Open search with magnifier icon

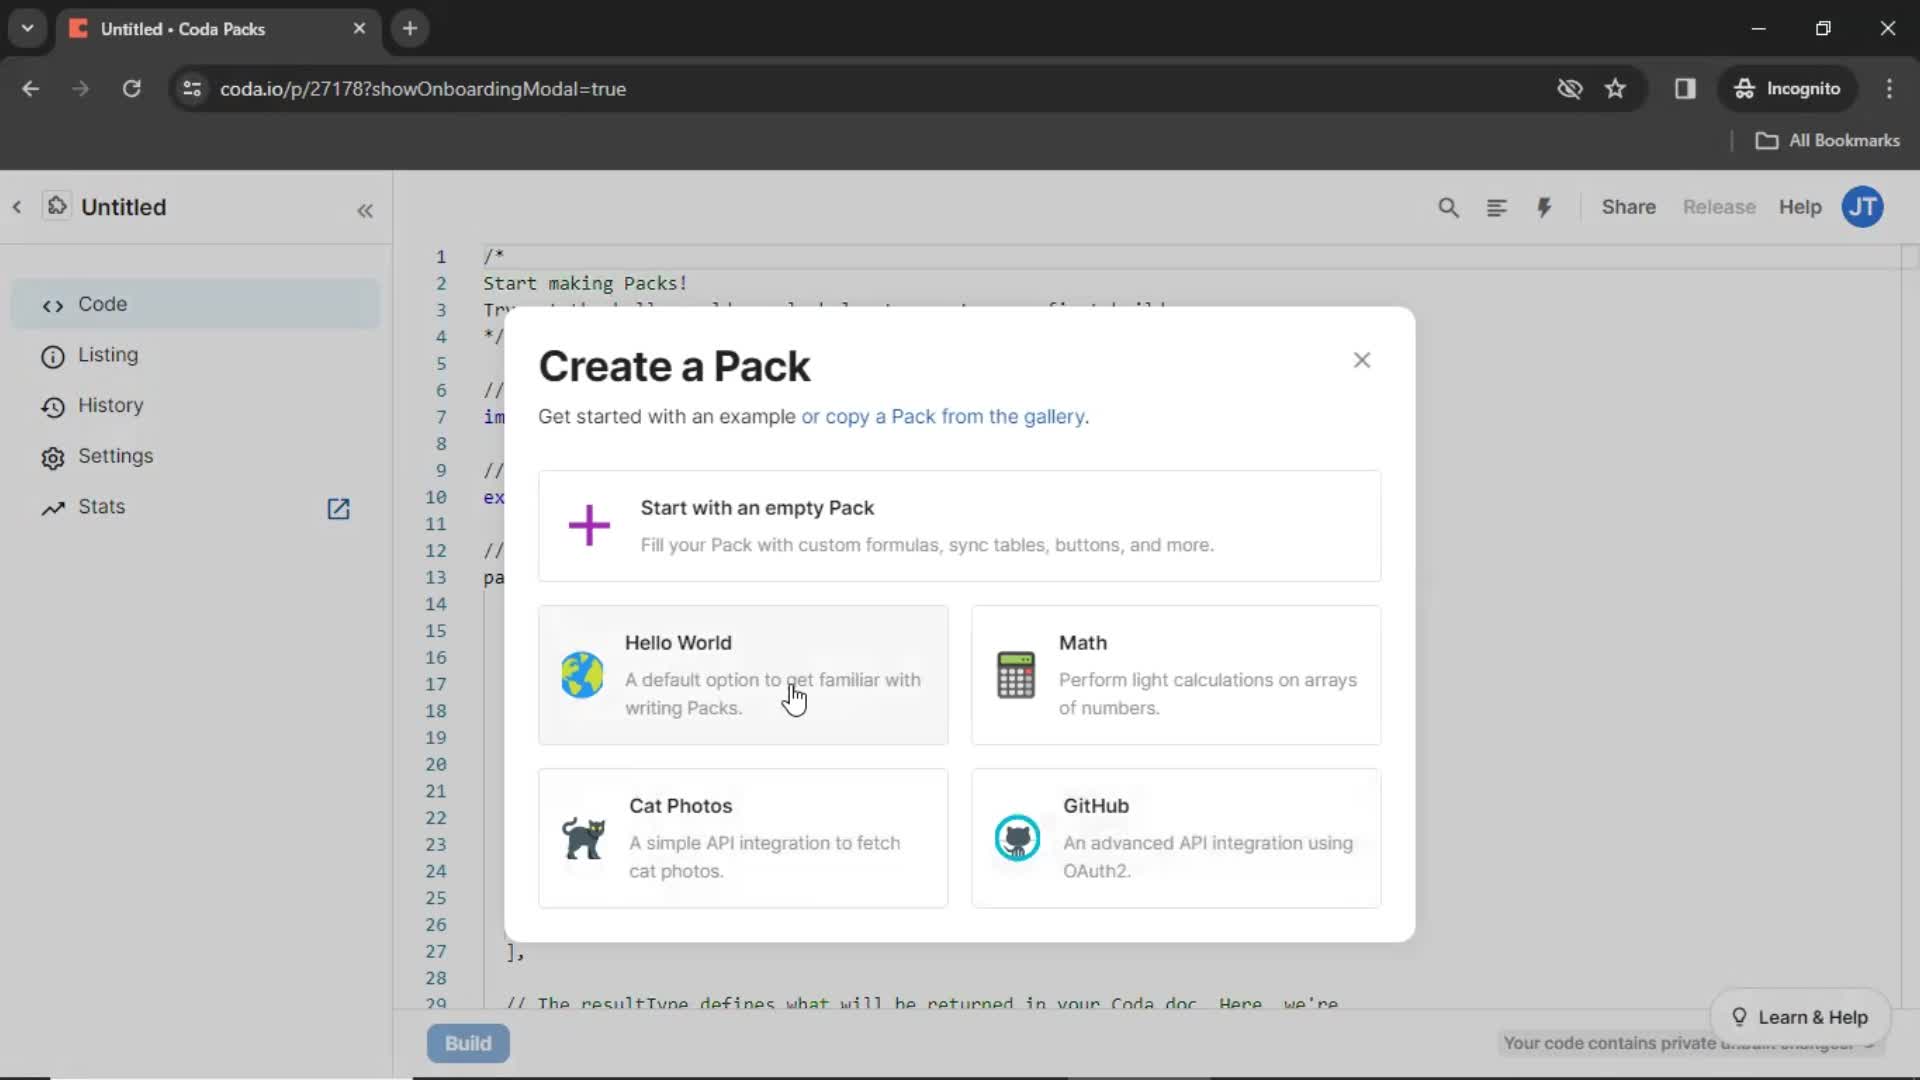(1448, 207)
